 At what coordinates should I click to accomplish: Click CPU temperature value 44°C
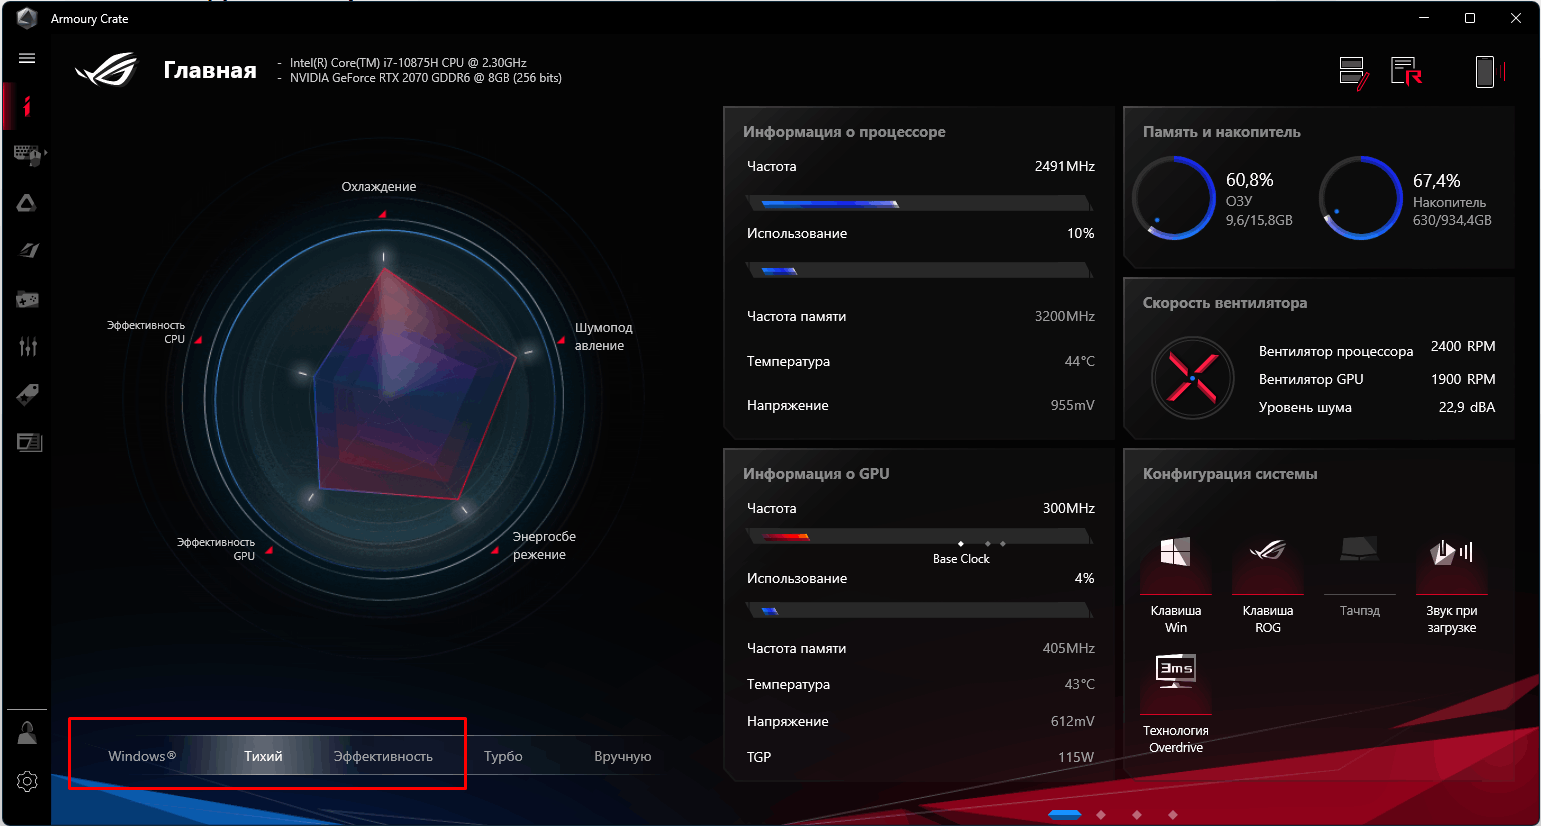coord(1079,361)
